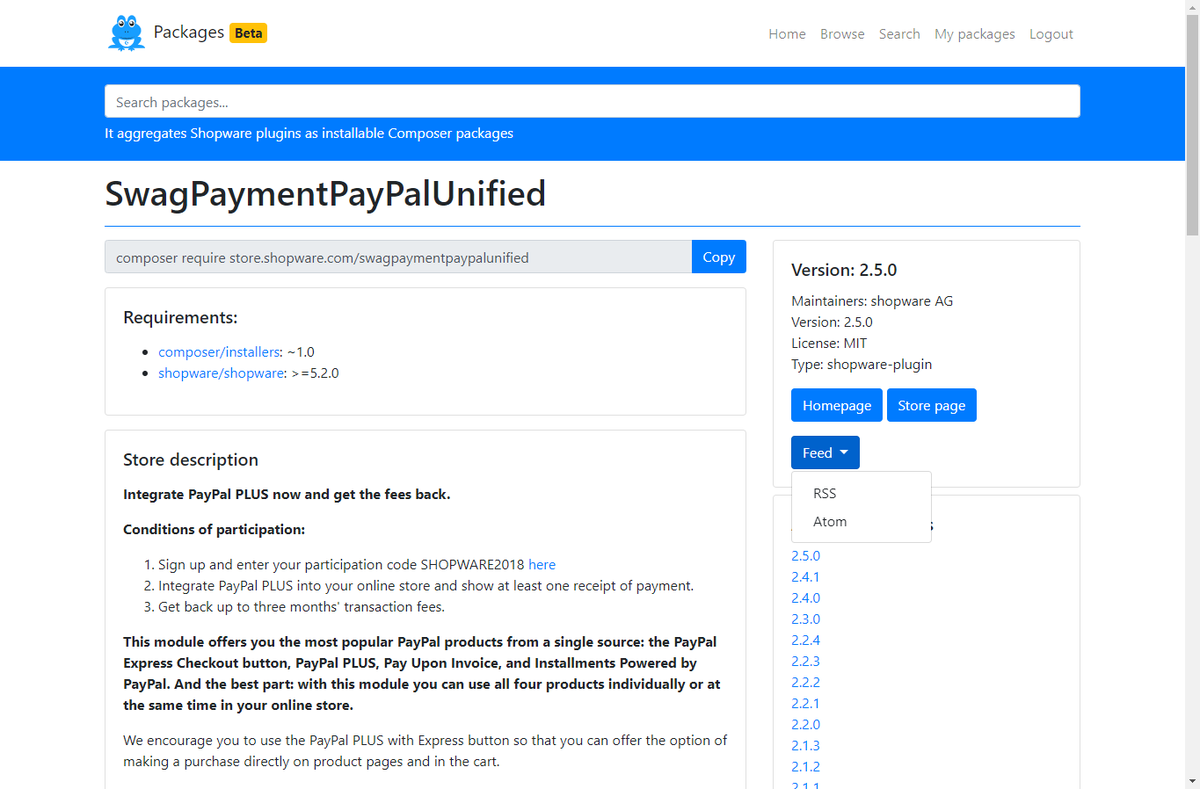Image resolution: width=1200 pixels, height=789 pixels.
Task: Click the composer require command field
Action: (398, 257)
